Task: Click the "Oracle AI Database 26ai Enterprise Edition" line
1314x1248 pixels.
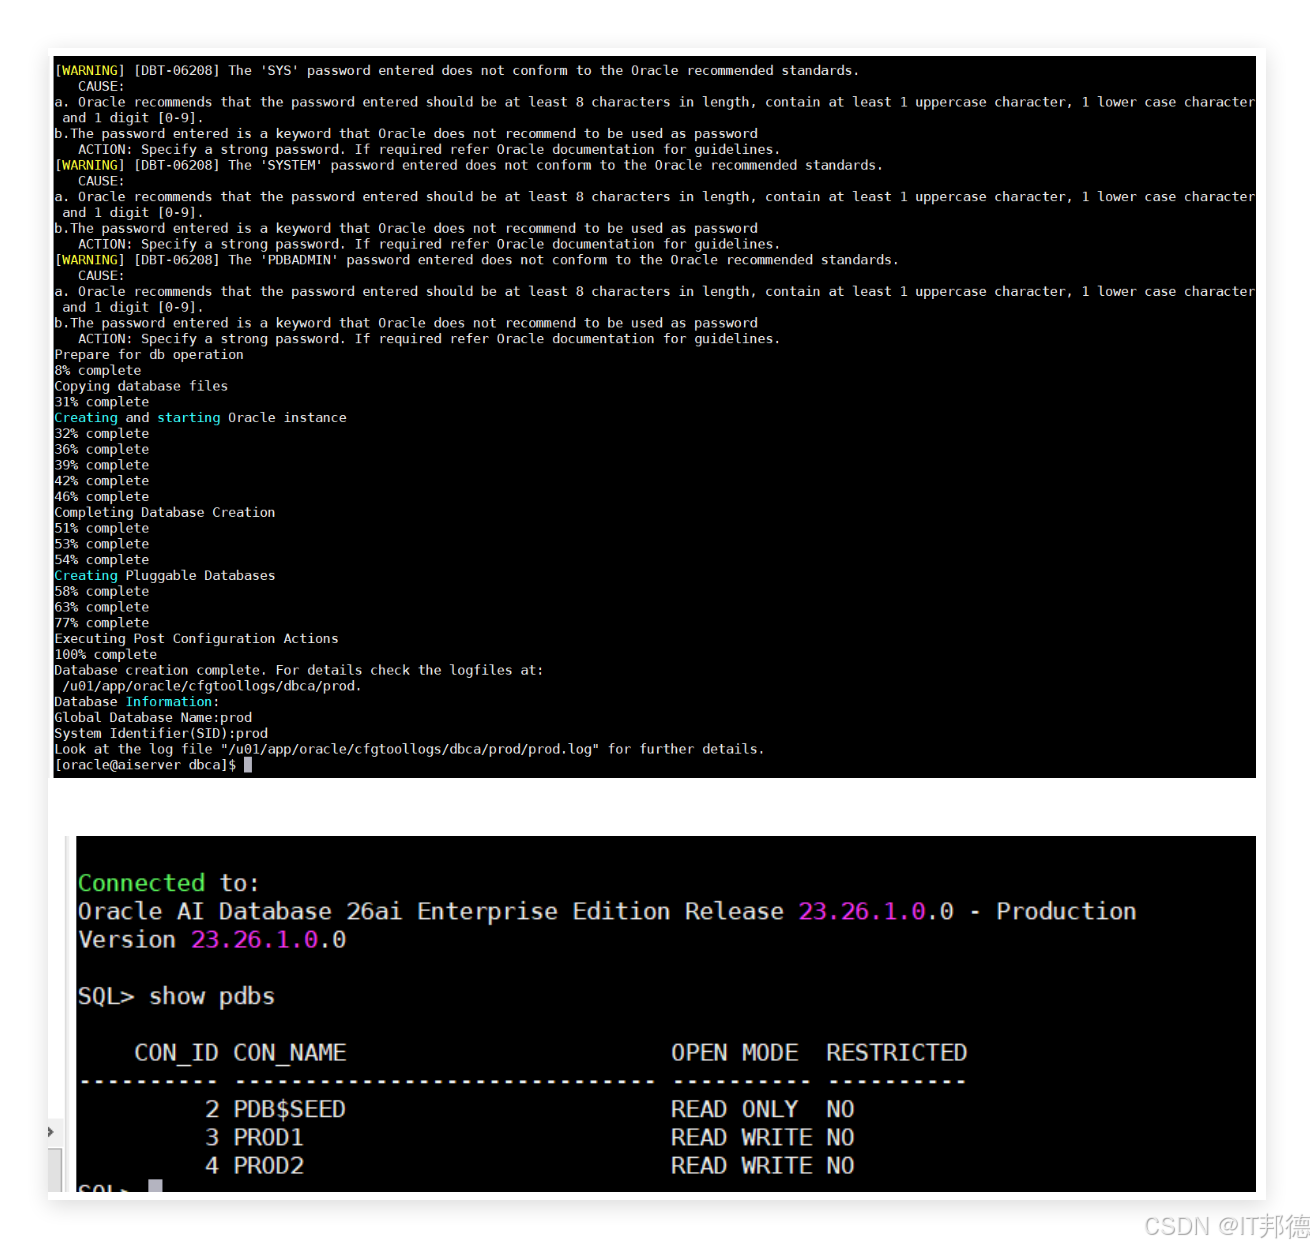Action: tap(607, 911)
